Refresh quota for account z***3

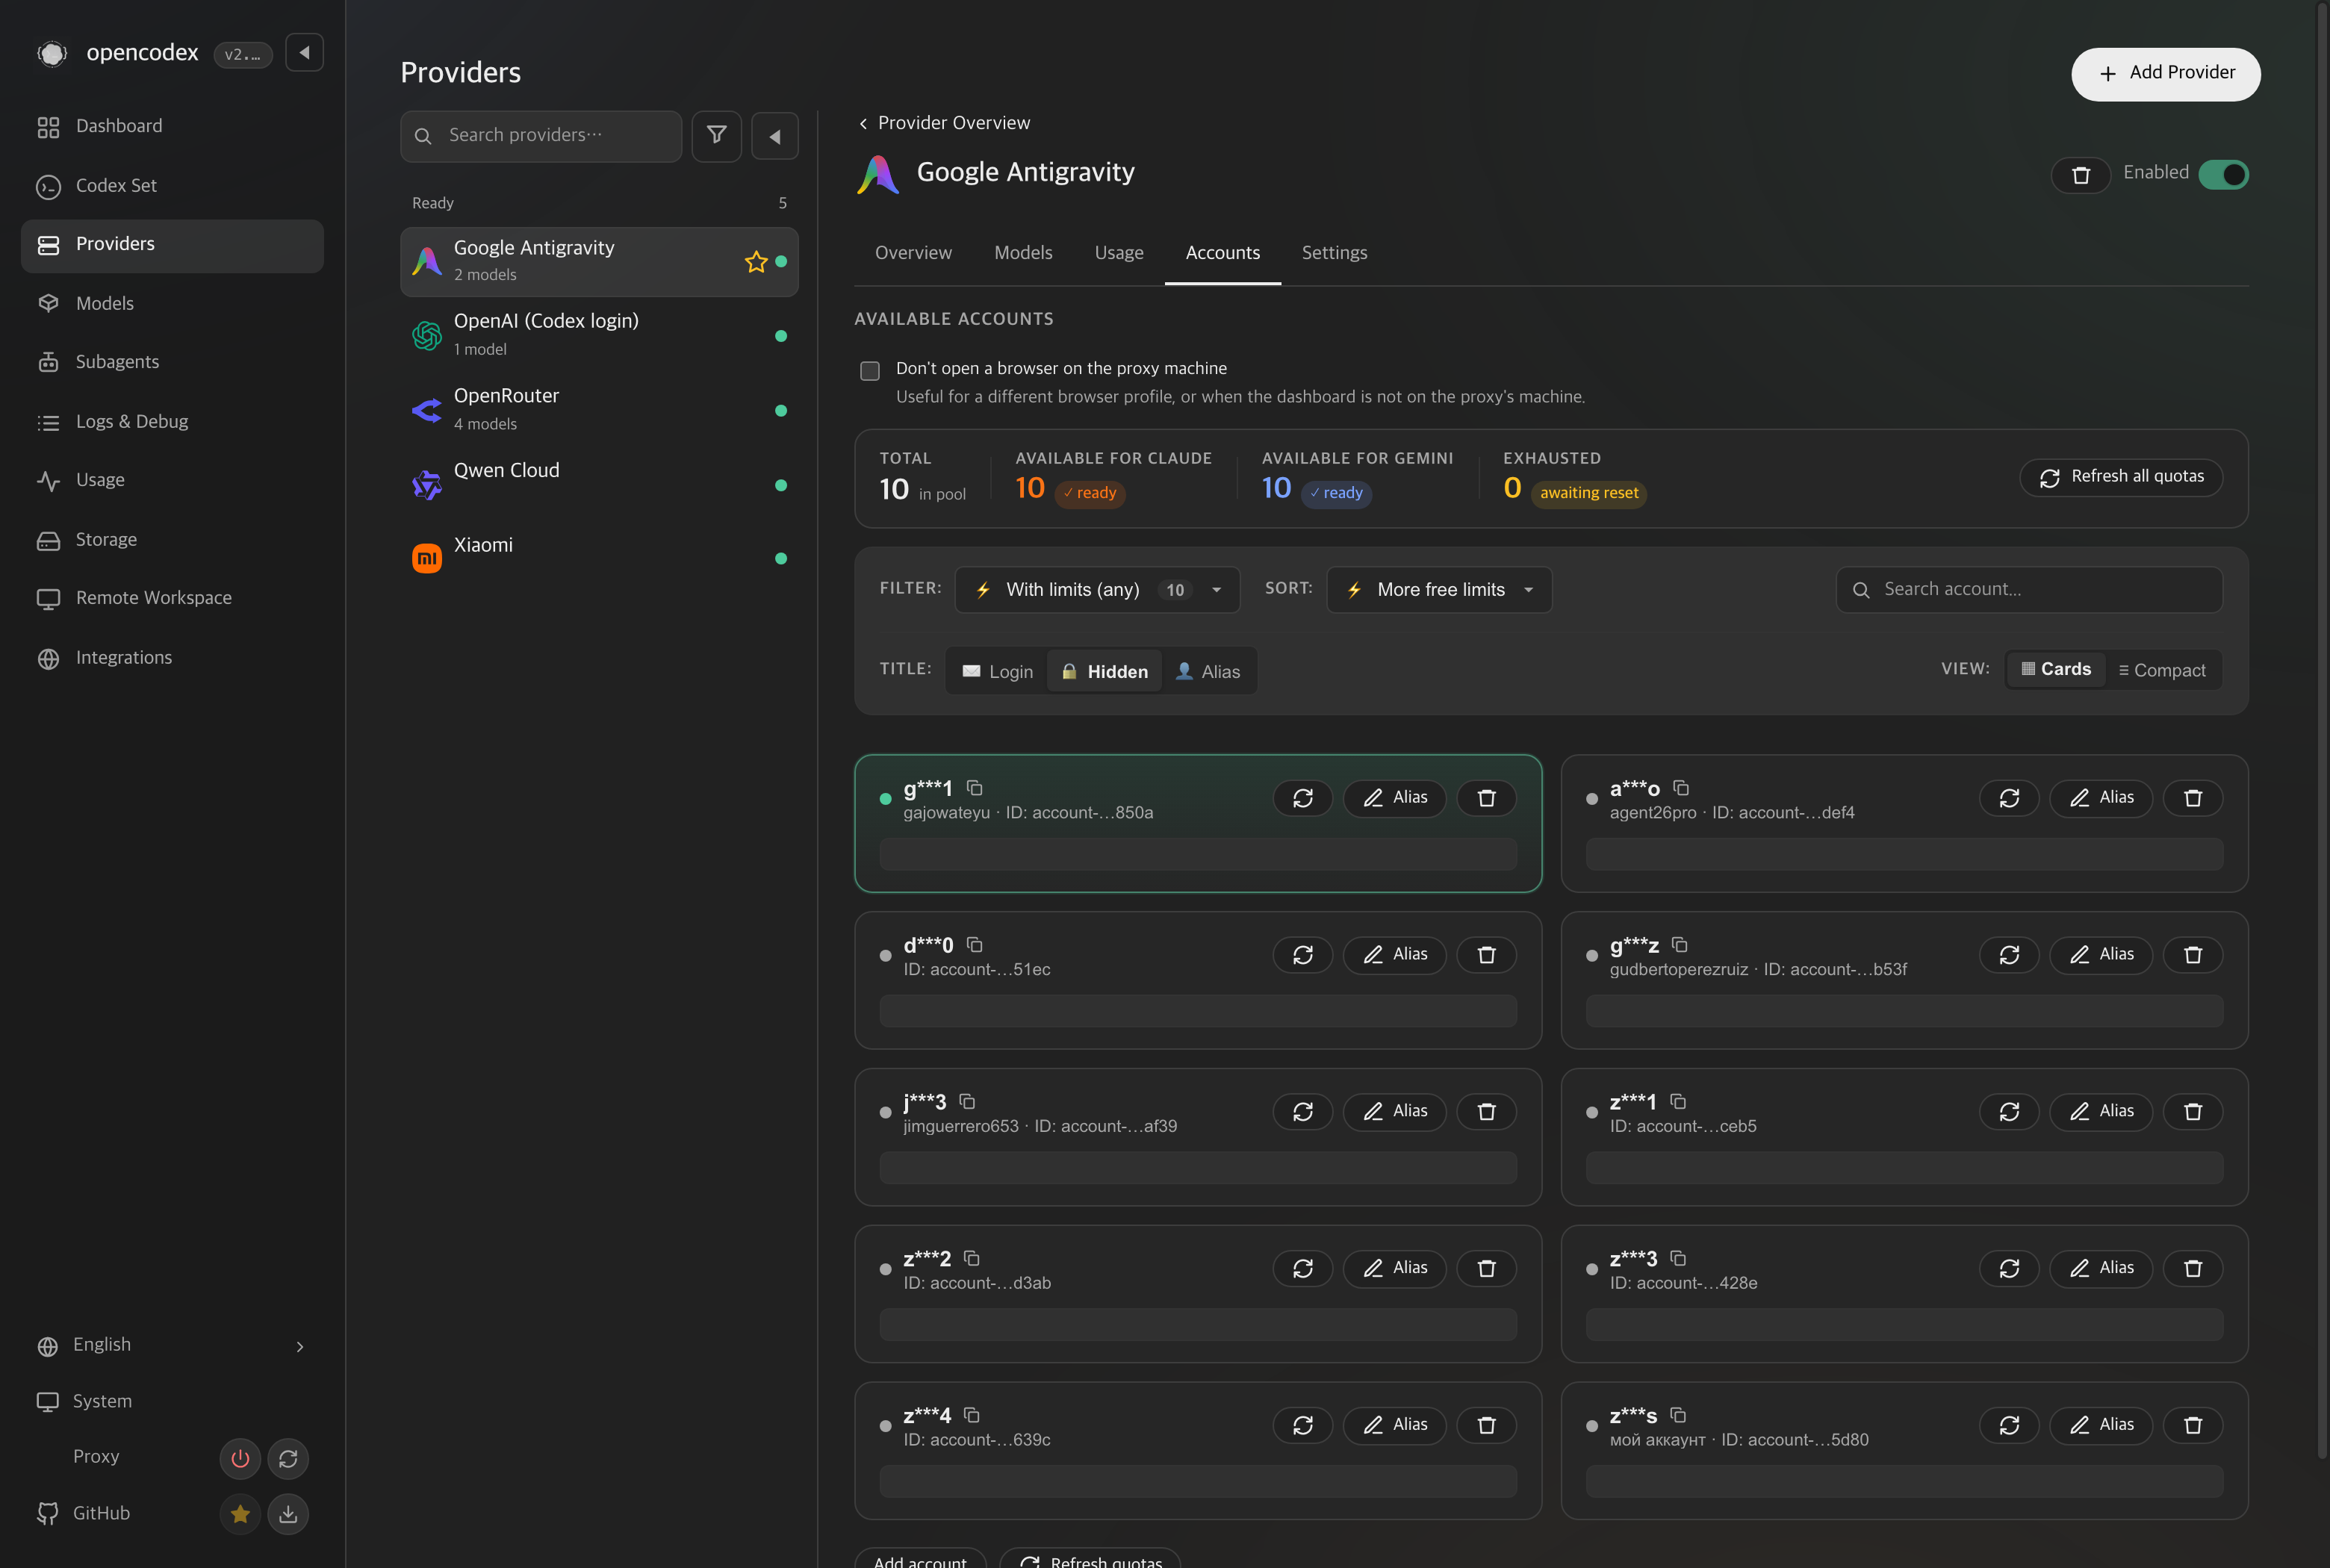[x=2009, y=1268]
